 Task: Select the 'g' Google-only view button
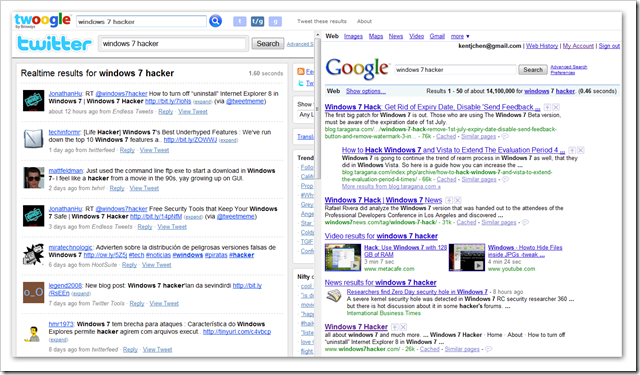click(x=275, y=21)
